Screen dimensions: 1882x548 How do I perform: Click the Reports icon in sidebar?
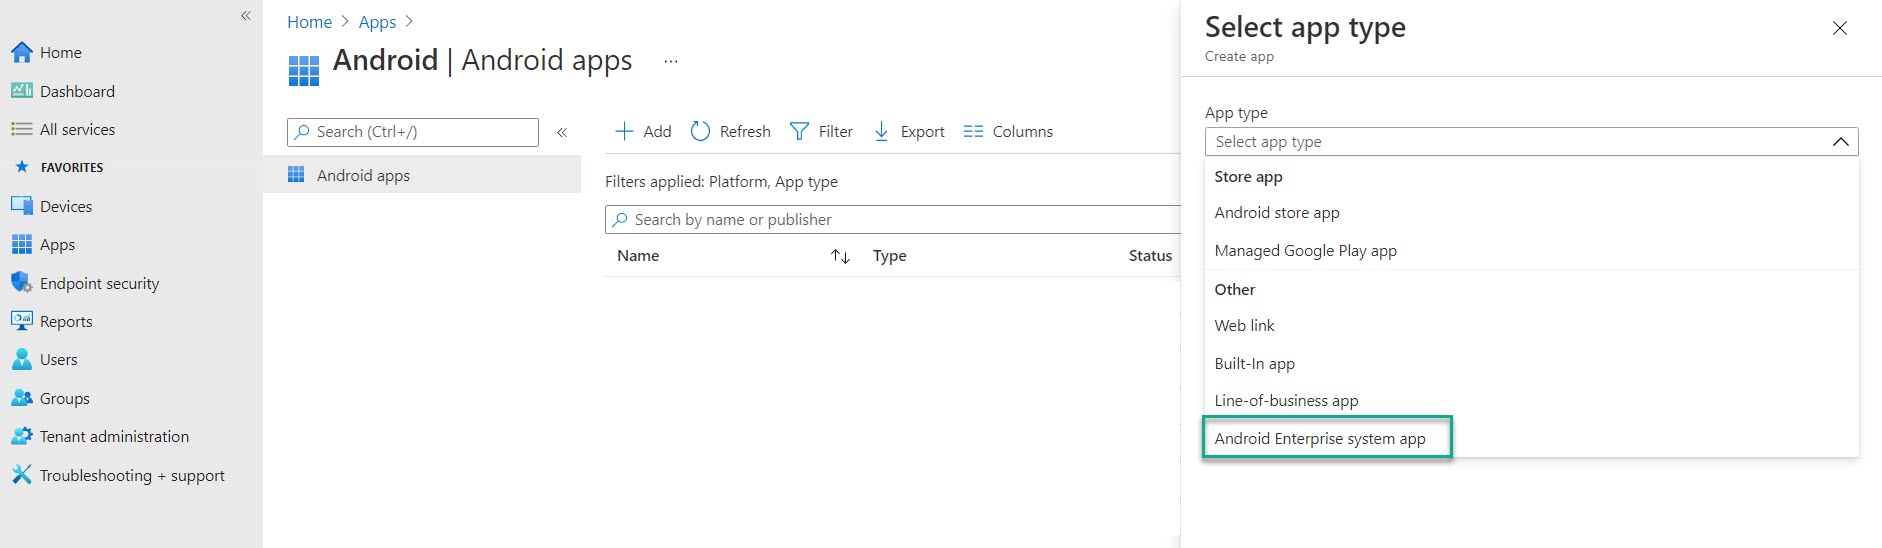click(x=22, y=321)
